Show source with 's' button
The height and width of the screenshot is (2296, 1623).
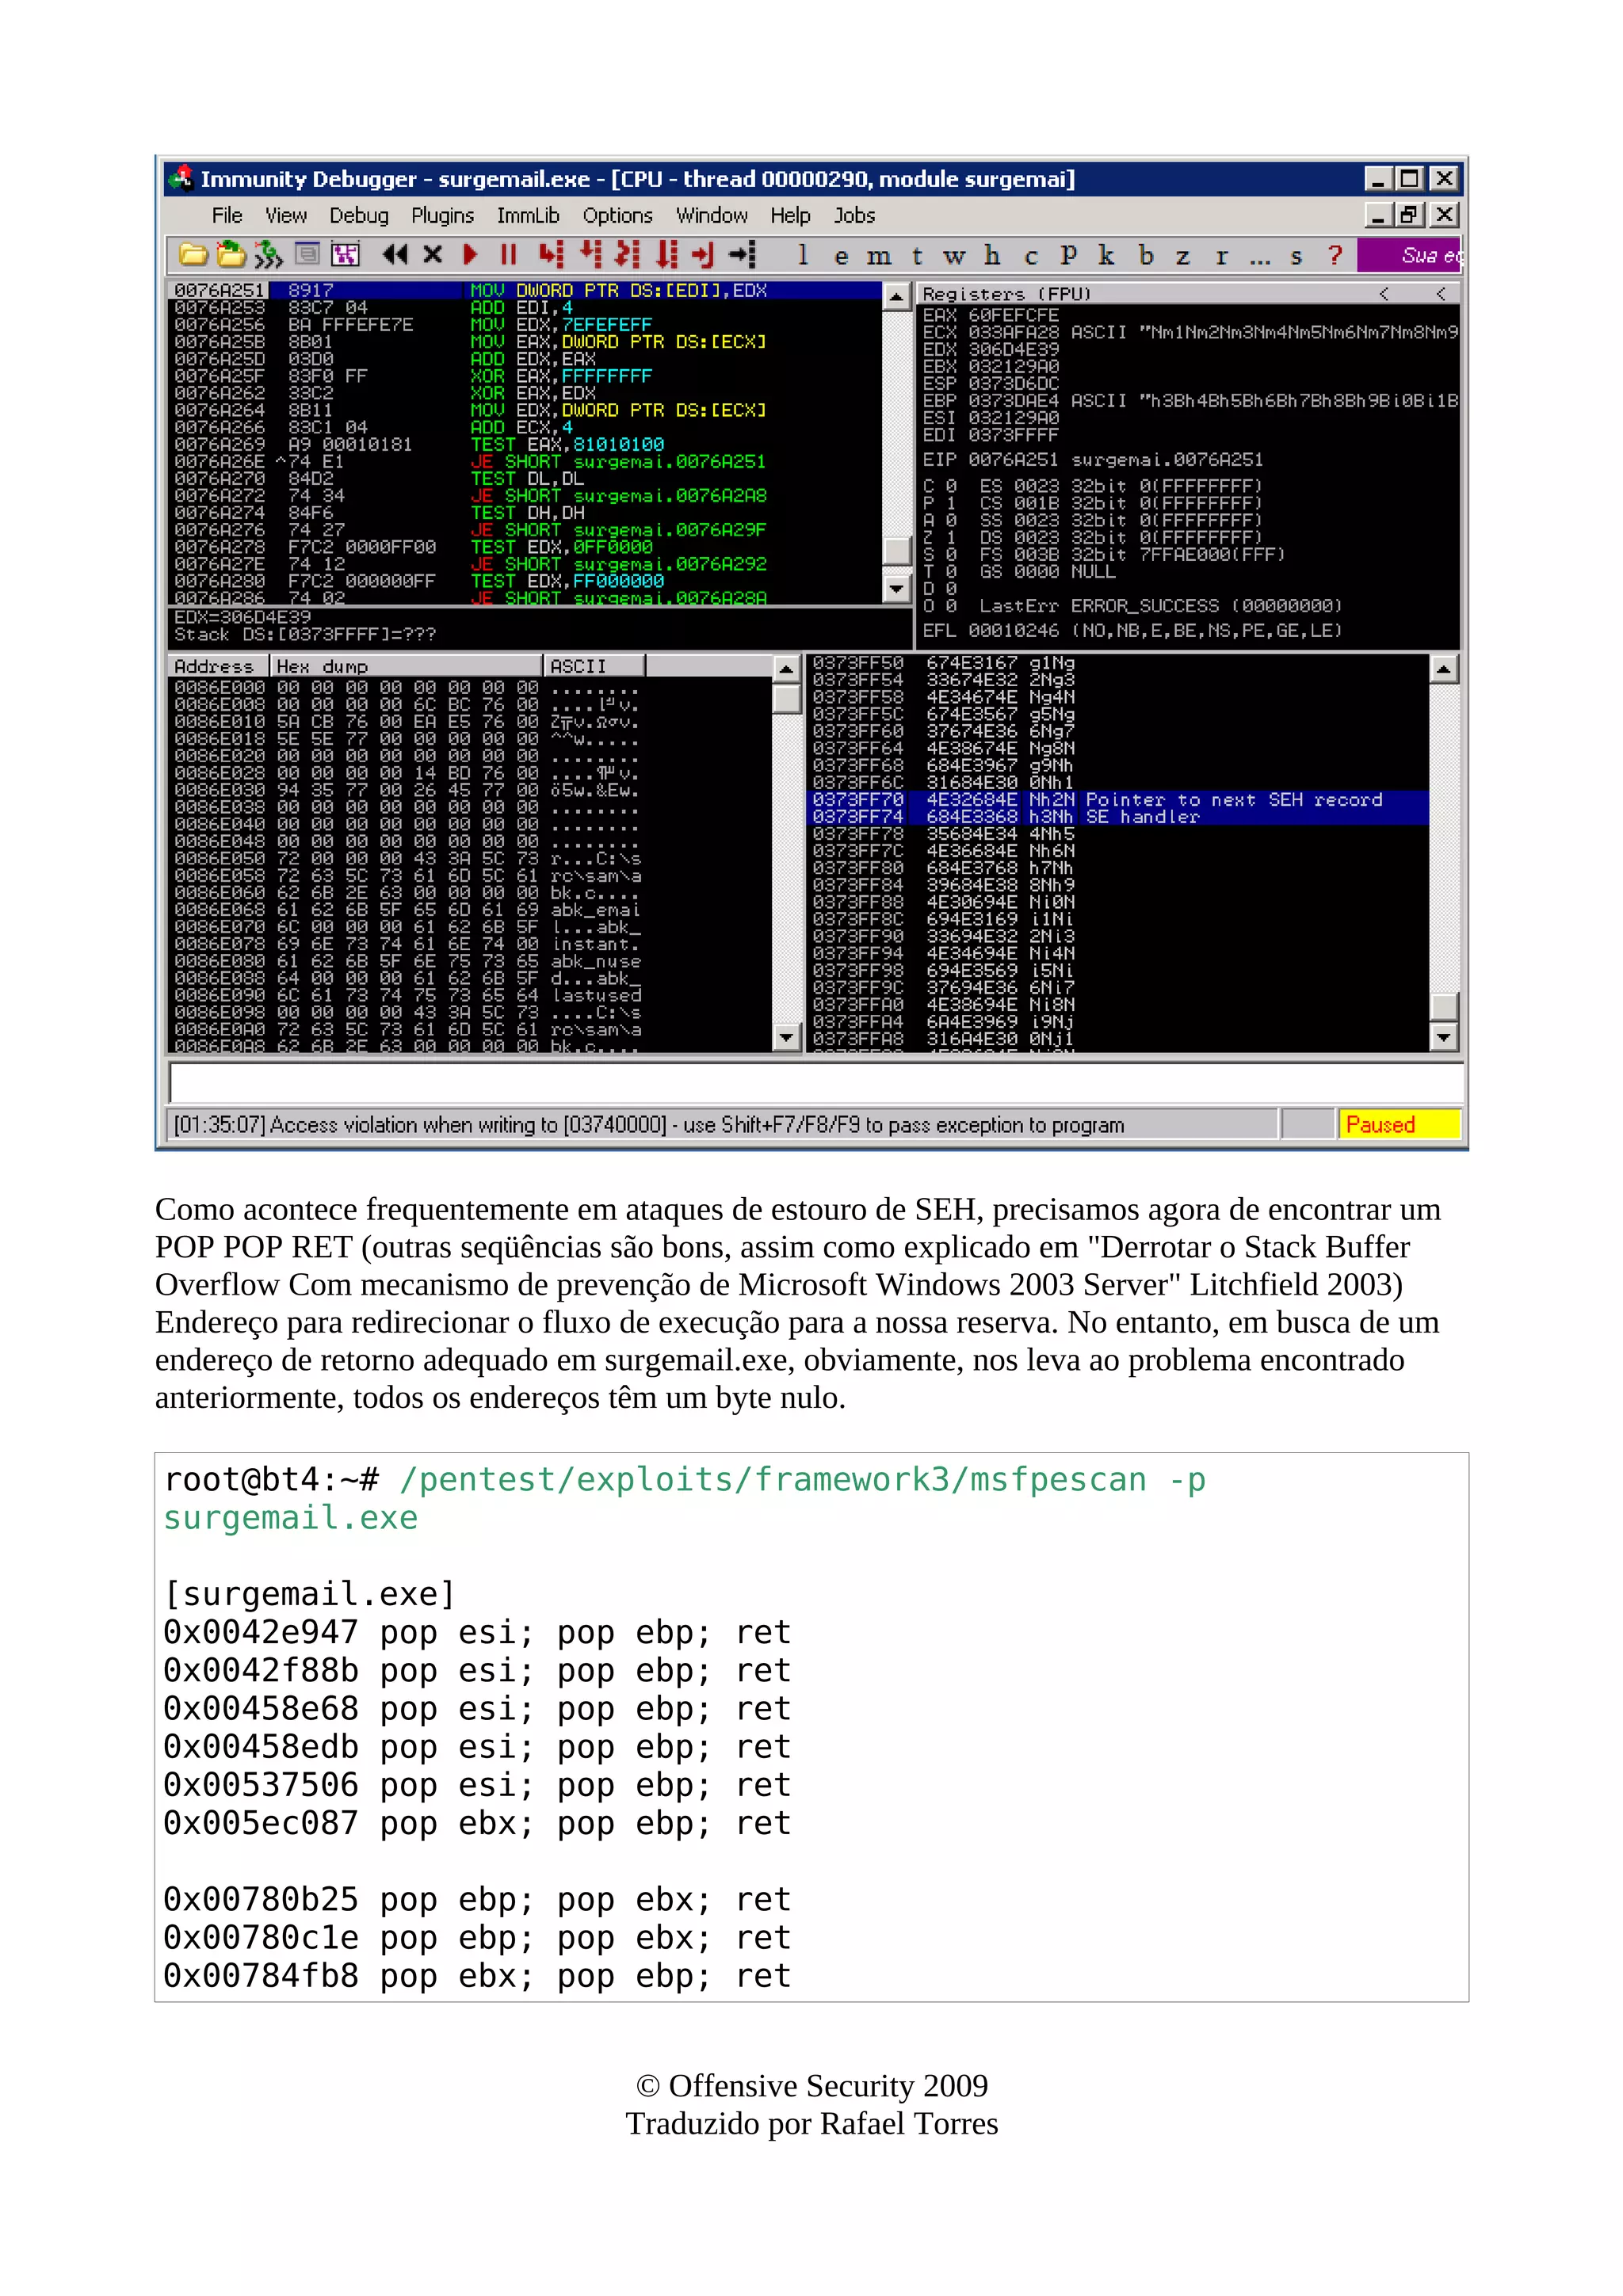coord(1297,256)
